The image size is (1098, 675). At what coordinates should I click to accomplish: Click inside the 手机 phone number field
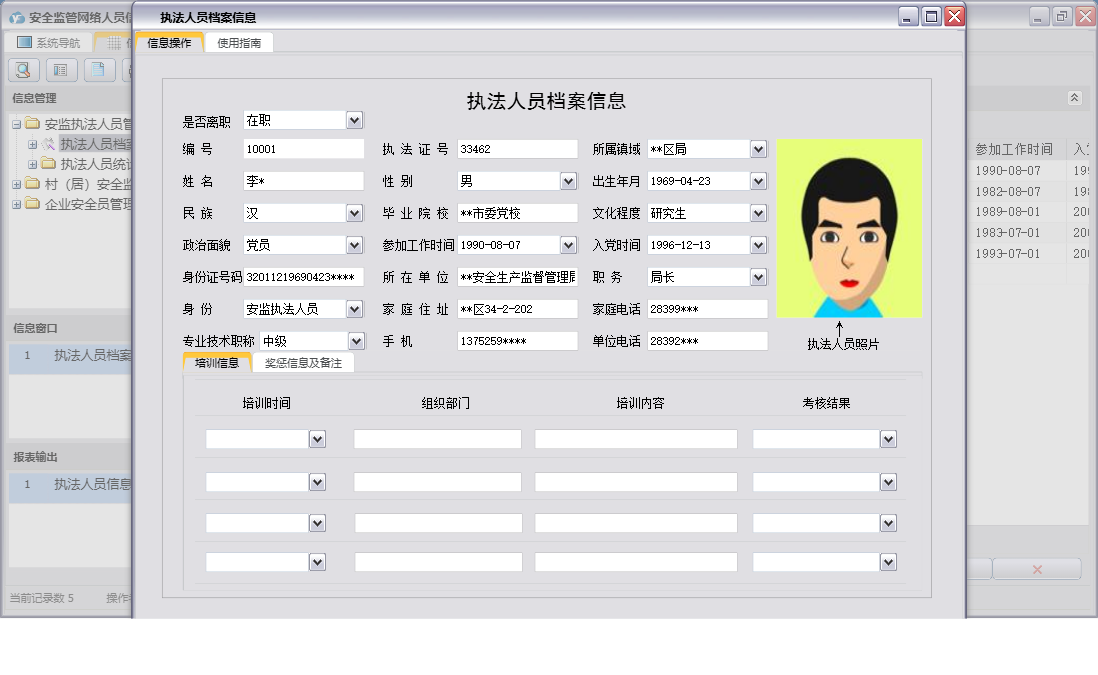[x=516, y=340]
